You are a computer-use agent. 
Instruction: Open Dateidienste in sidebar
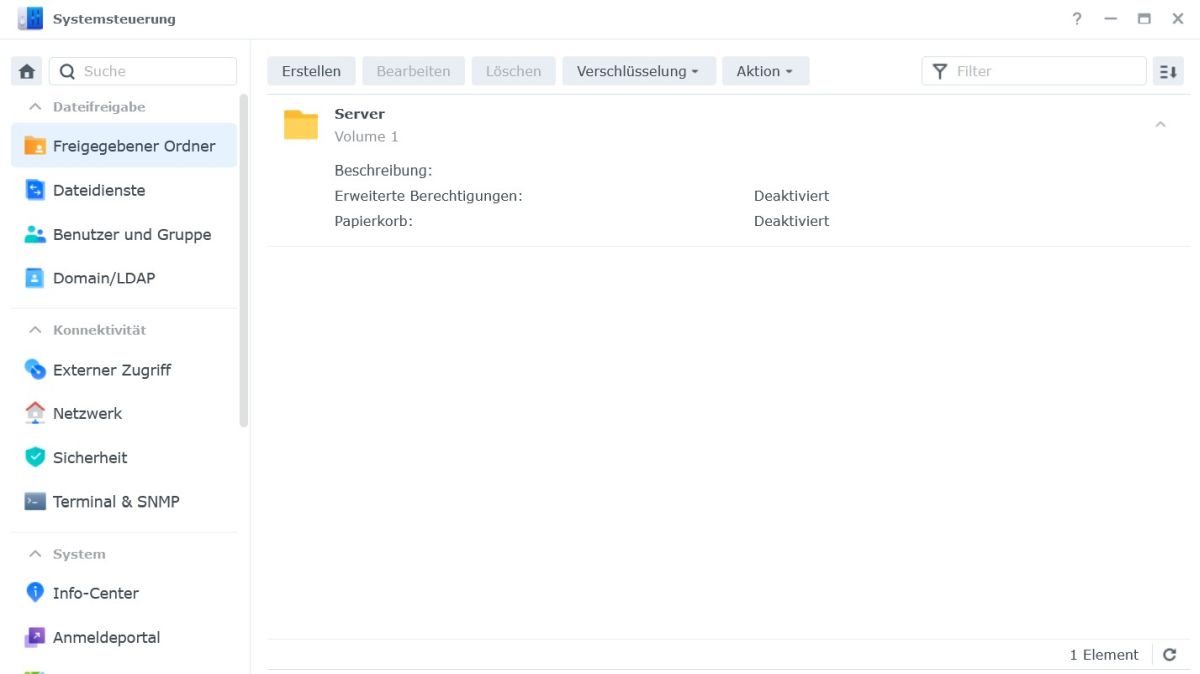[x=124, y=190]
